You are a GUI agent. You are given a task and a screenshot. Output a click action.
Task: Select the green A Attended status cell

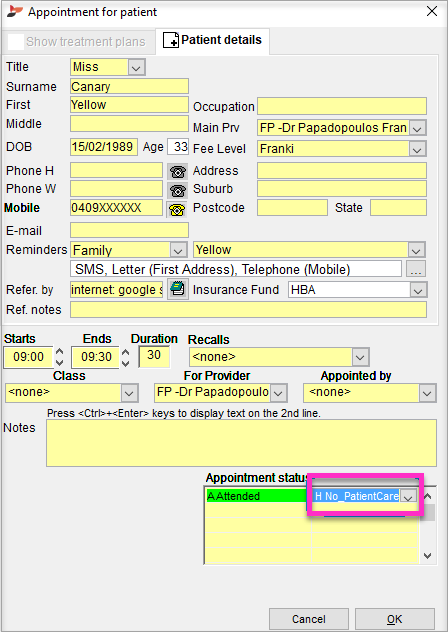(x=258, y=496)
